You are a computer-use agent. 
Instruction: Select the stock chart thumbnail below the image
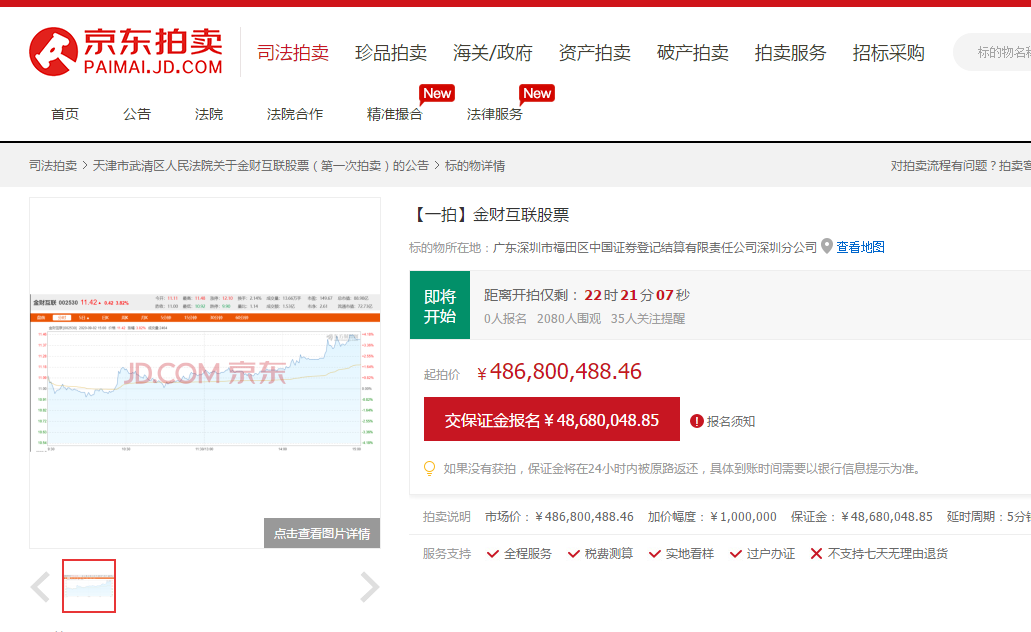click(x=88, y=586)
